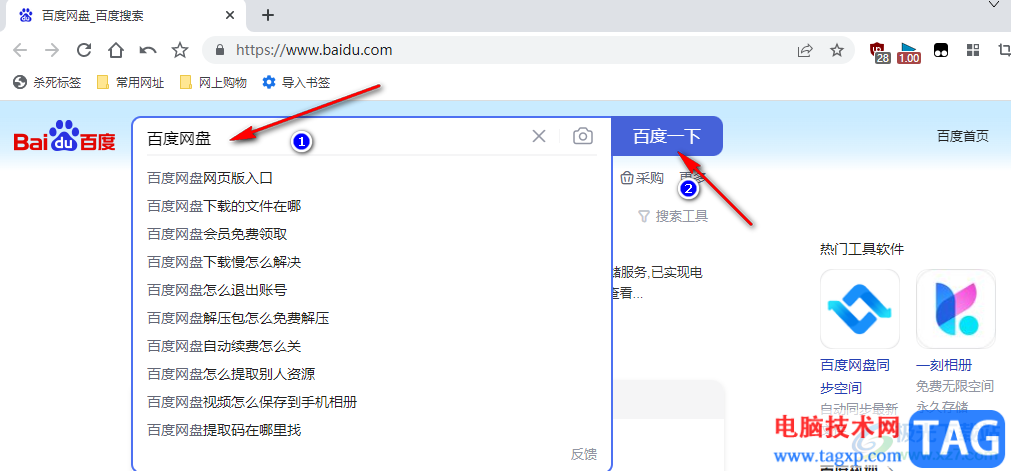The width and height of the screenshot is (1011, 471).
Task: Open the 一刻相册 app icon
Action: click(x=956, y=309)
